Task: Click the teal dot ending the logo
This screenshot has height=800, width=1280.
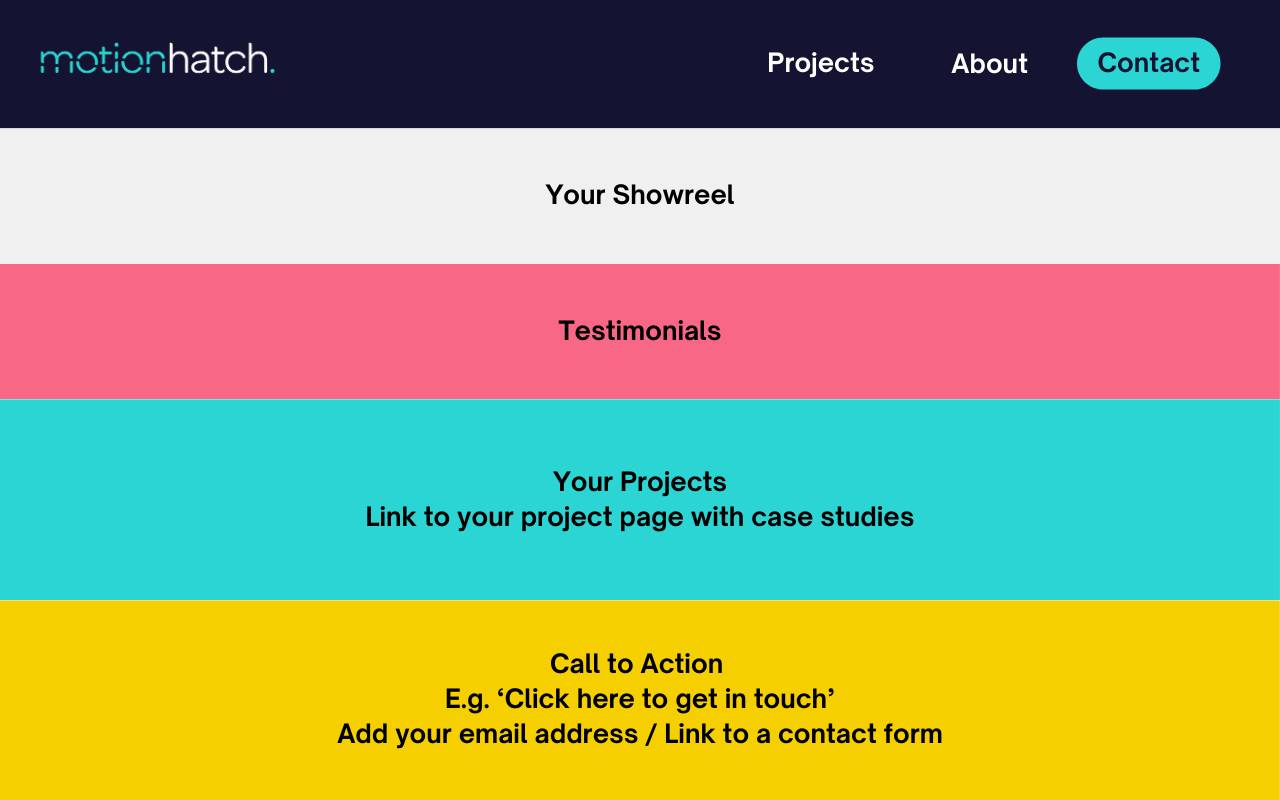Action: (272, 71)
